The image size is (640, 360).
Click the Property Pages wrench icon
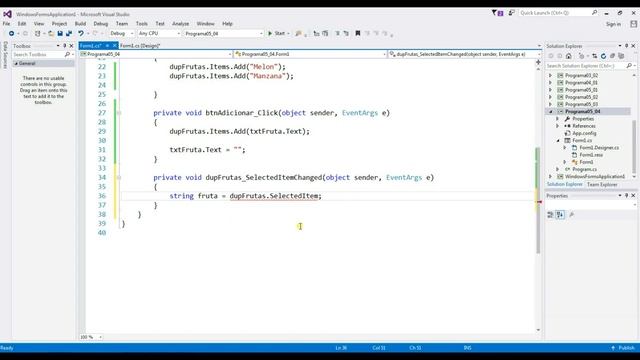(571, 215)
